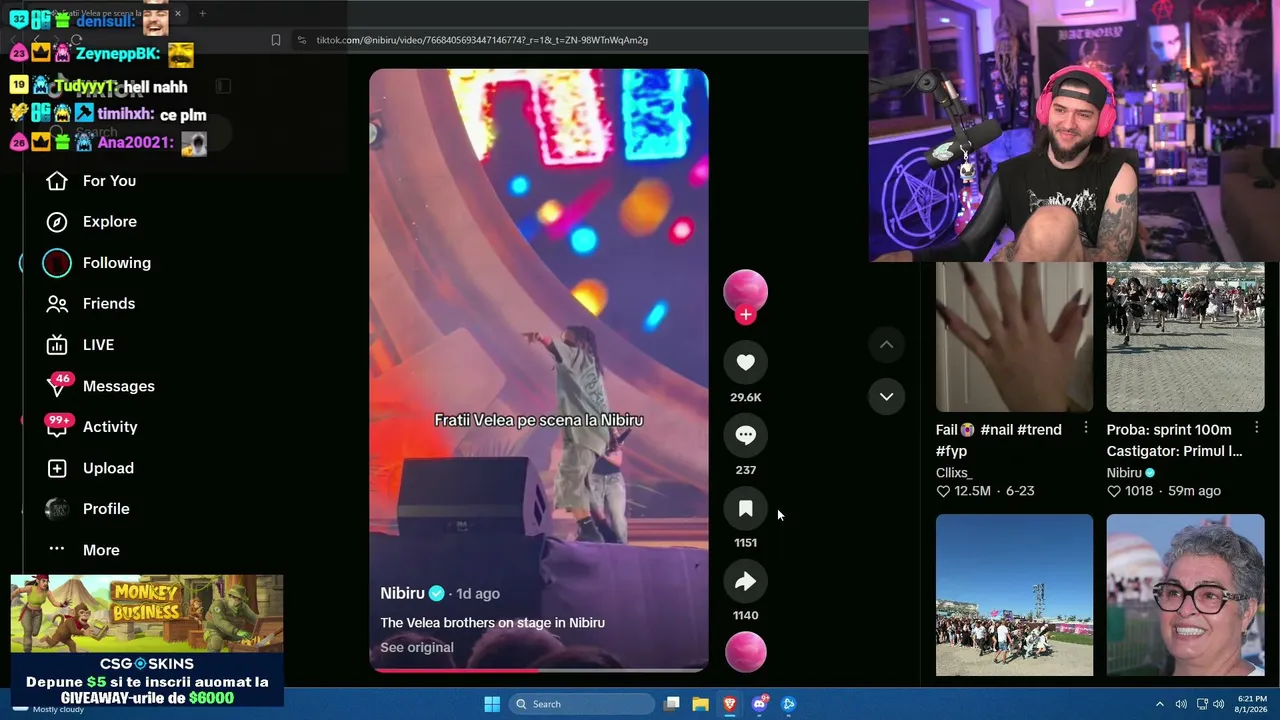1280x720 pixels.
Task: Seek the video using the red progress bar
Action: pos(539,670)
